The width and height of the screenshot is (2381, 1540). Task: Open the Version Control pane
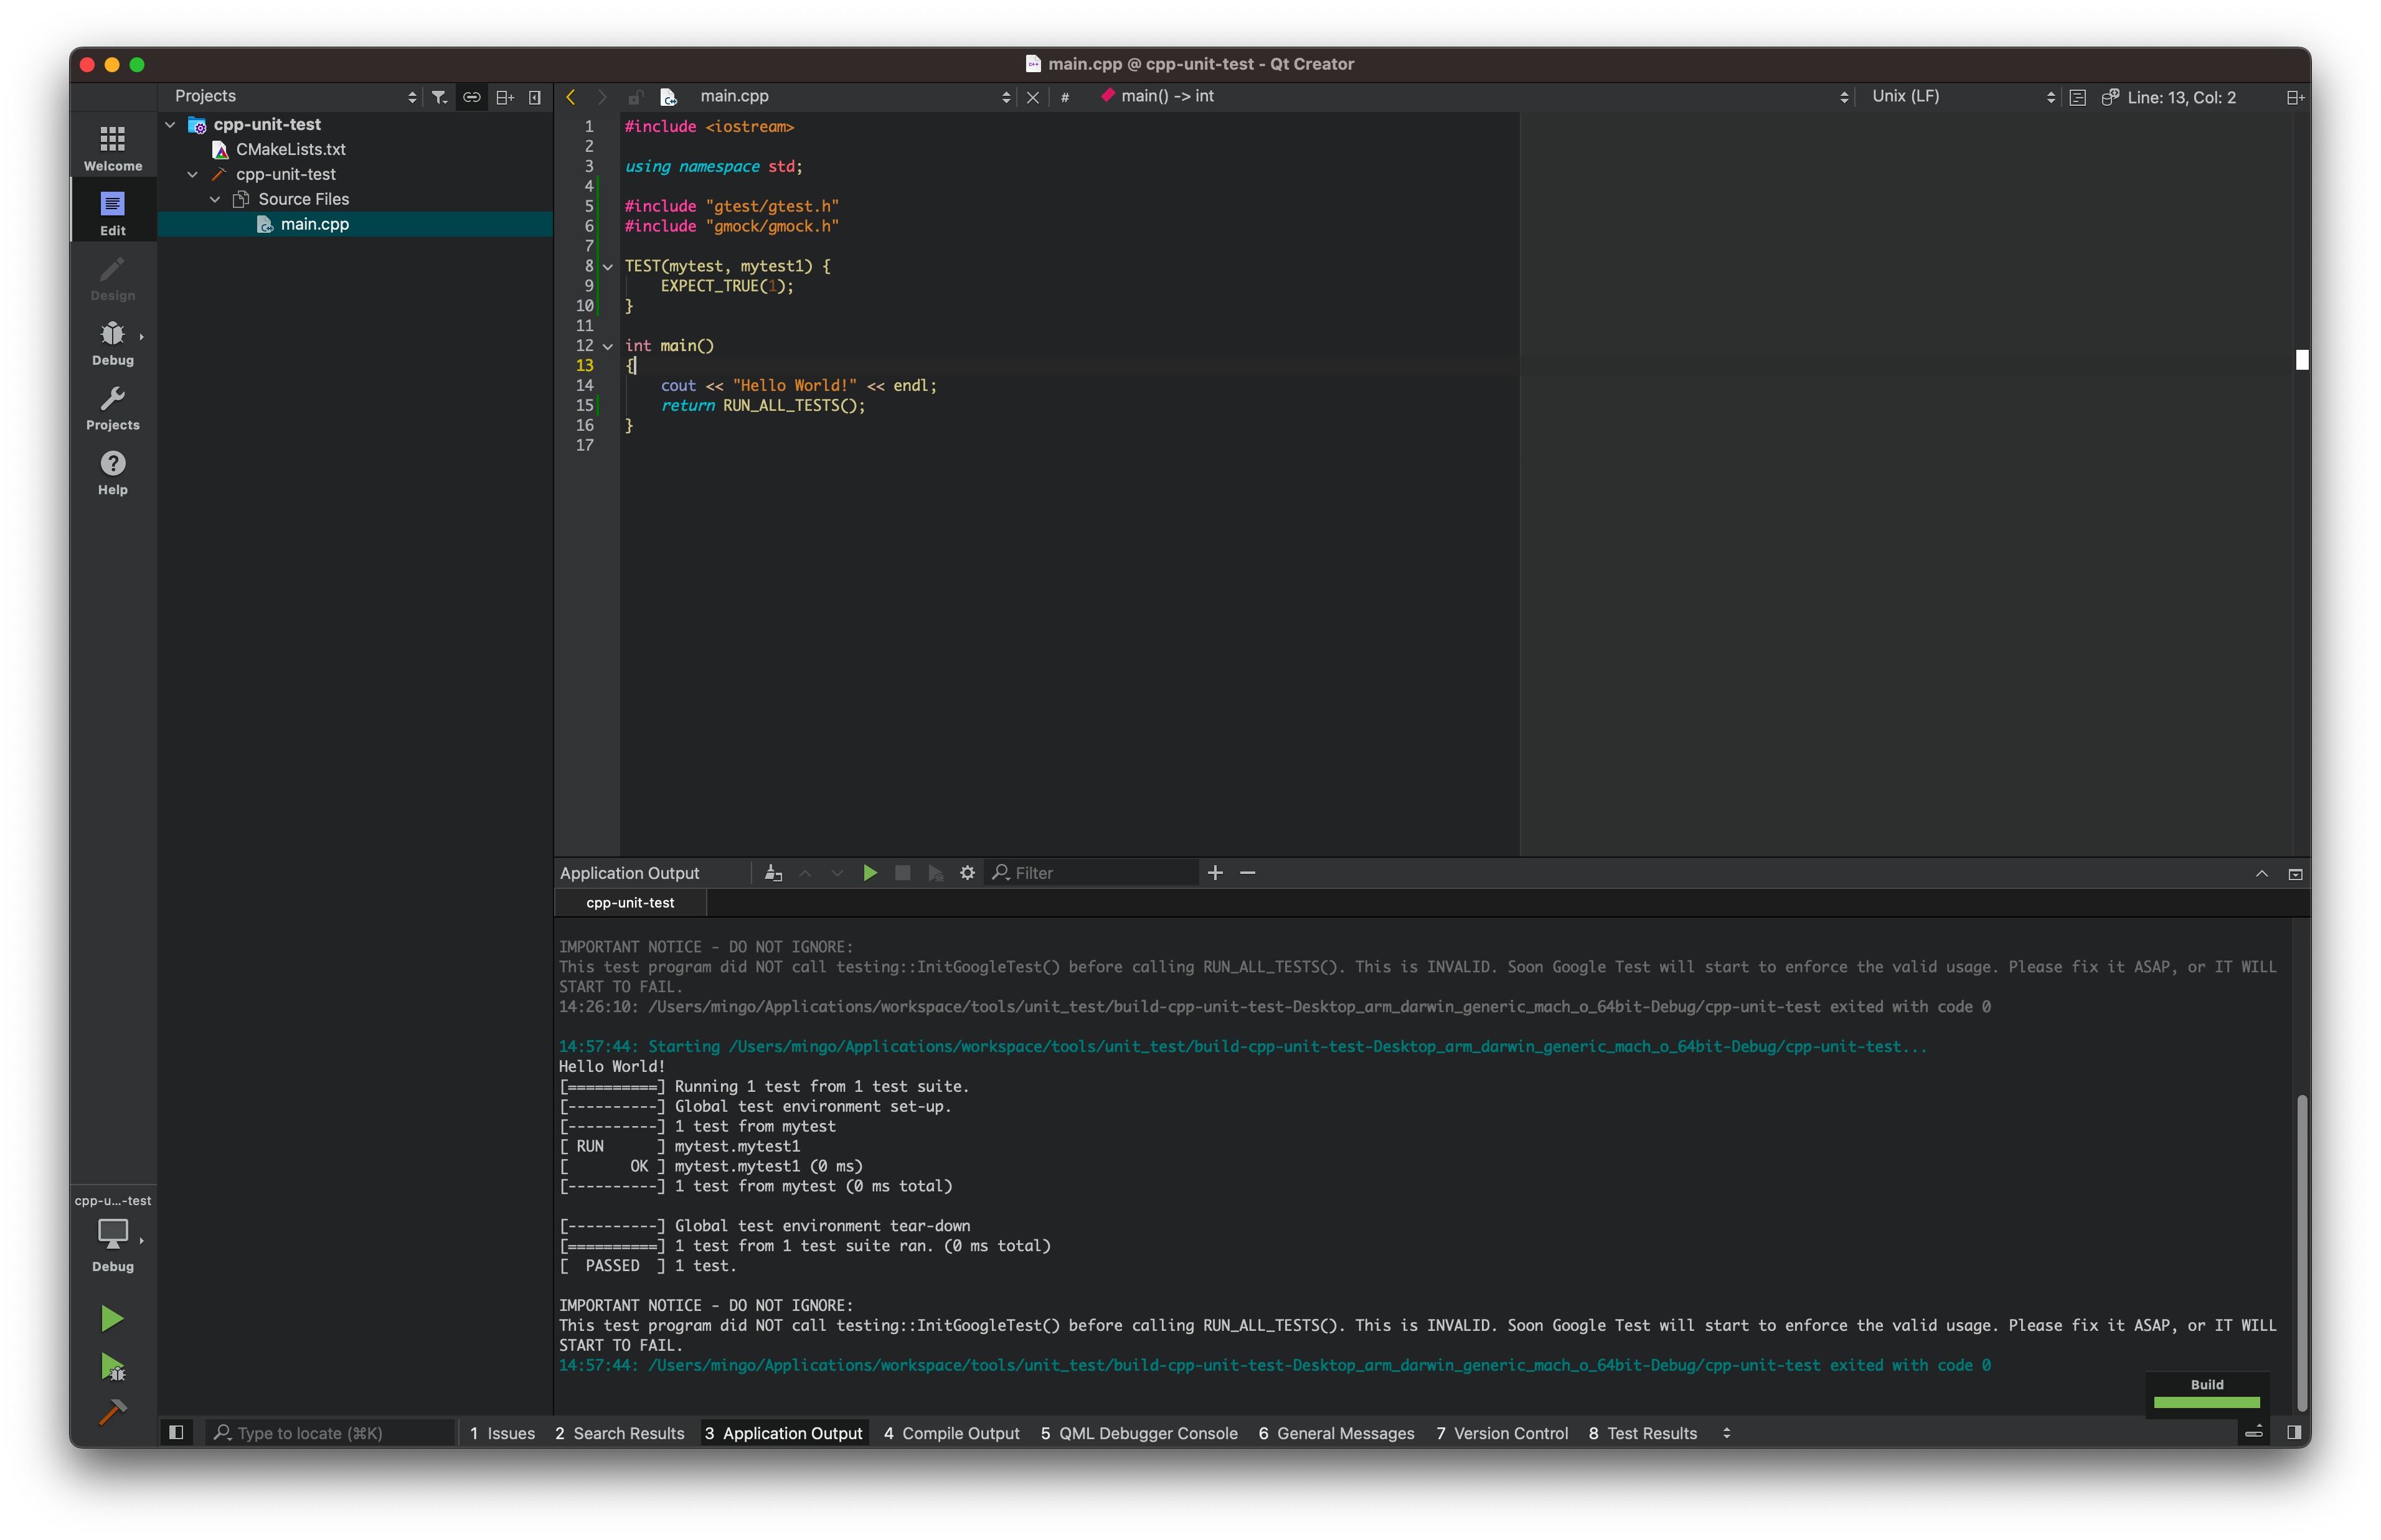tap(1502, 1433)
